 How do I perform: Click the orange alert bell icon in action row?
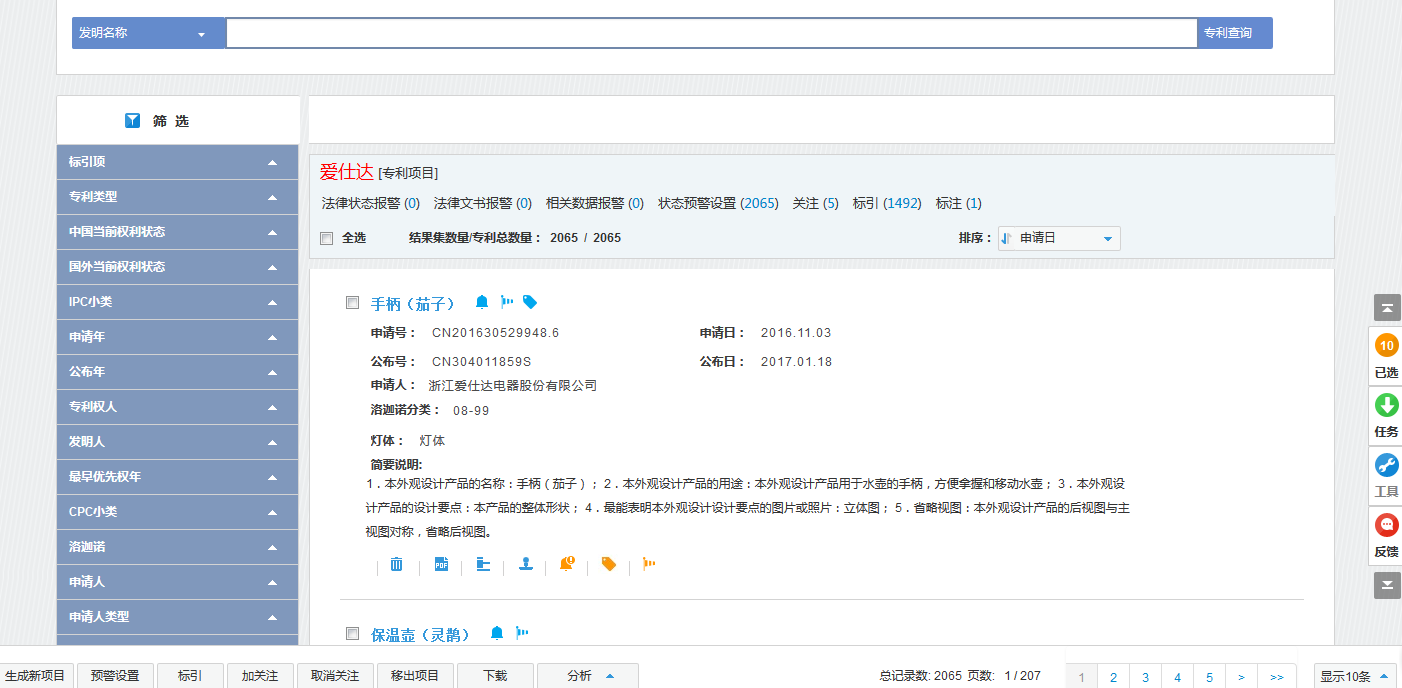click(x=567, y=564)
